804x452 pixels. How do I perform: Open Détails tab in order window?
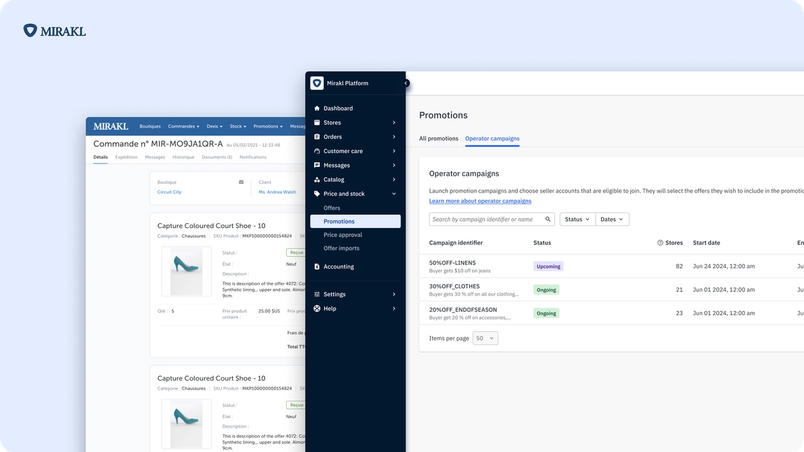[x=100, y=157]
